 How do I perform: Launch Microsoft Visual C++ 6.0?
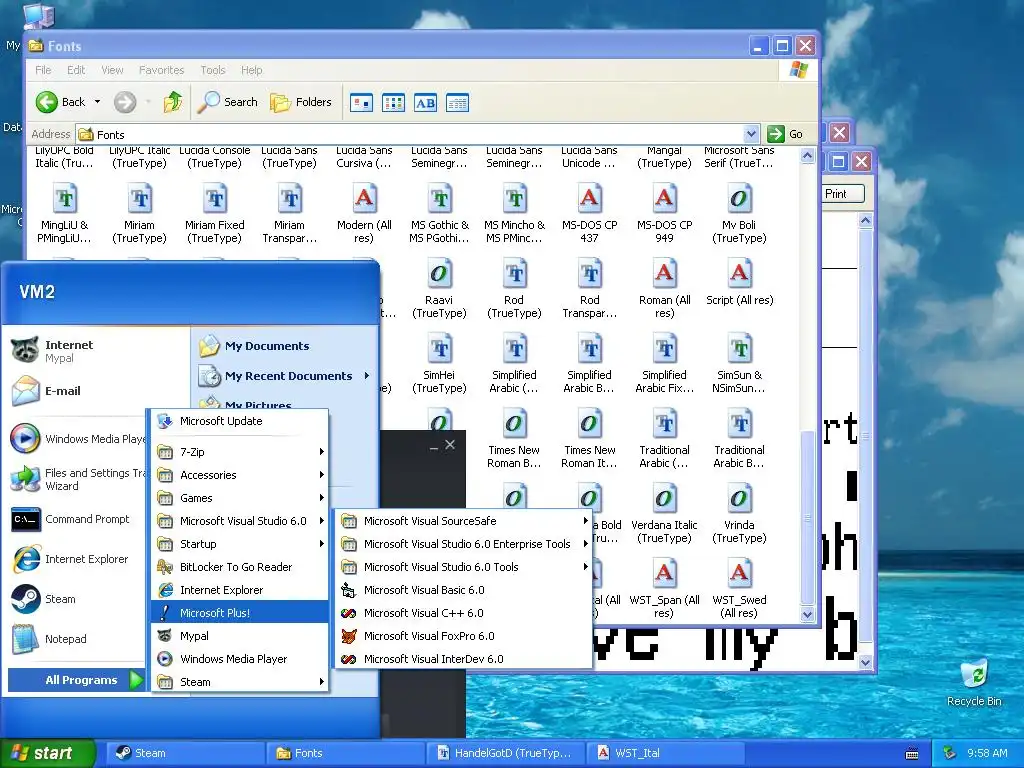464,613
